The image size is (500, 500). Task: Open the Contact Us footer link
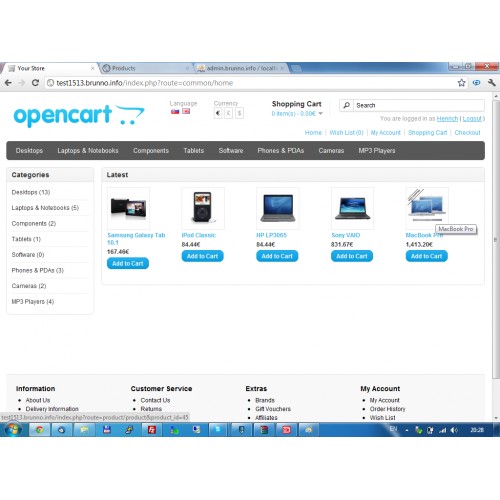(155, 400)
